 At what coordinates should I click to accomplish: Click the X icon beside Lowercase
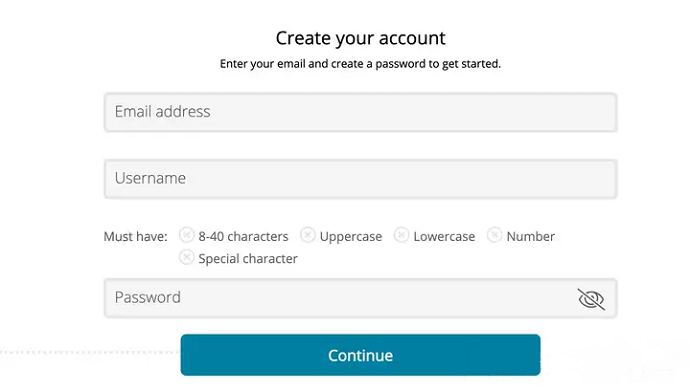[x=401, y=235]
